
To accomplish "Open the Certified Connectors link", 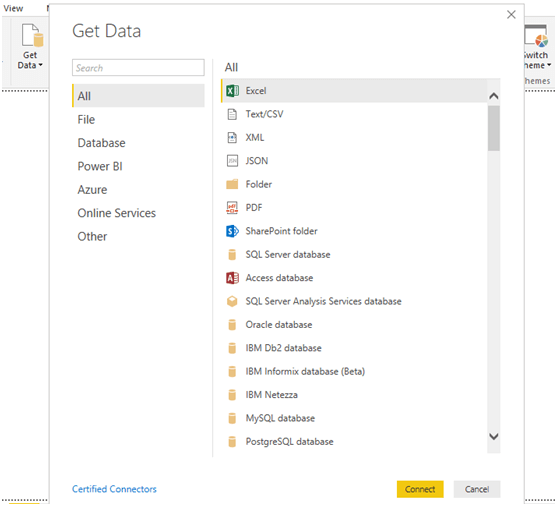I will pos(114,489).
